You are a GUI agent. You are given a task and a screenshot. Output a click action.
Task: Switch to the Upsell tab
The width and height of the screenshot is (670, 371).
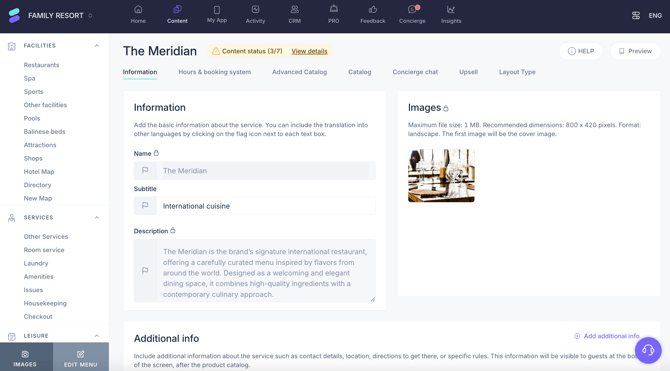[468, 72]
